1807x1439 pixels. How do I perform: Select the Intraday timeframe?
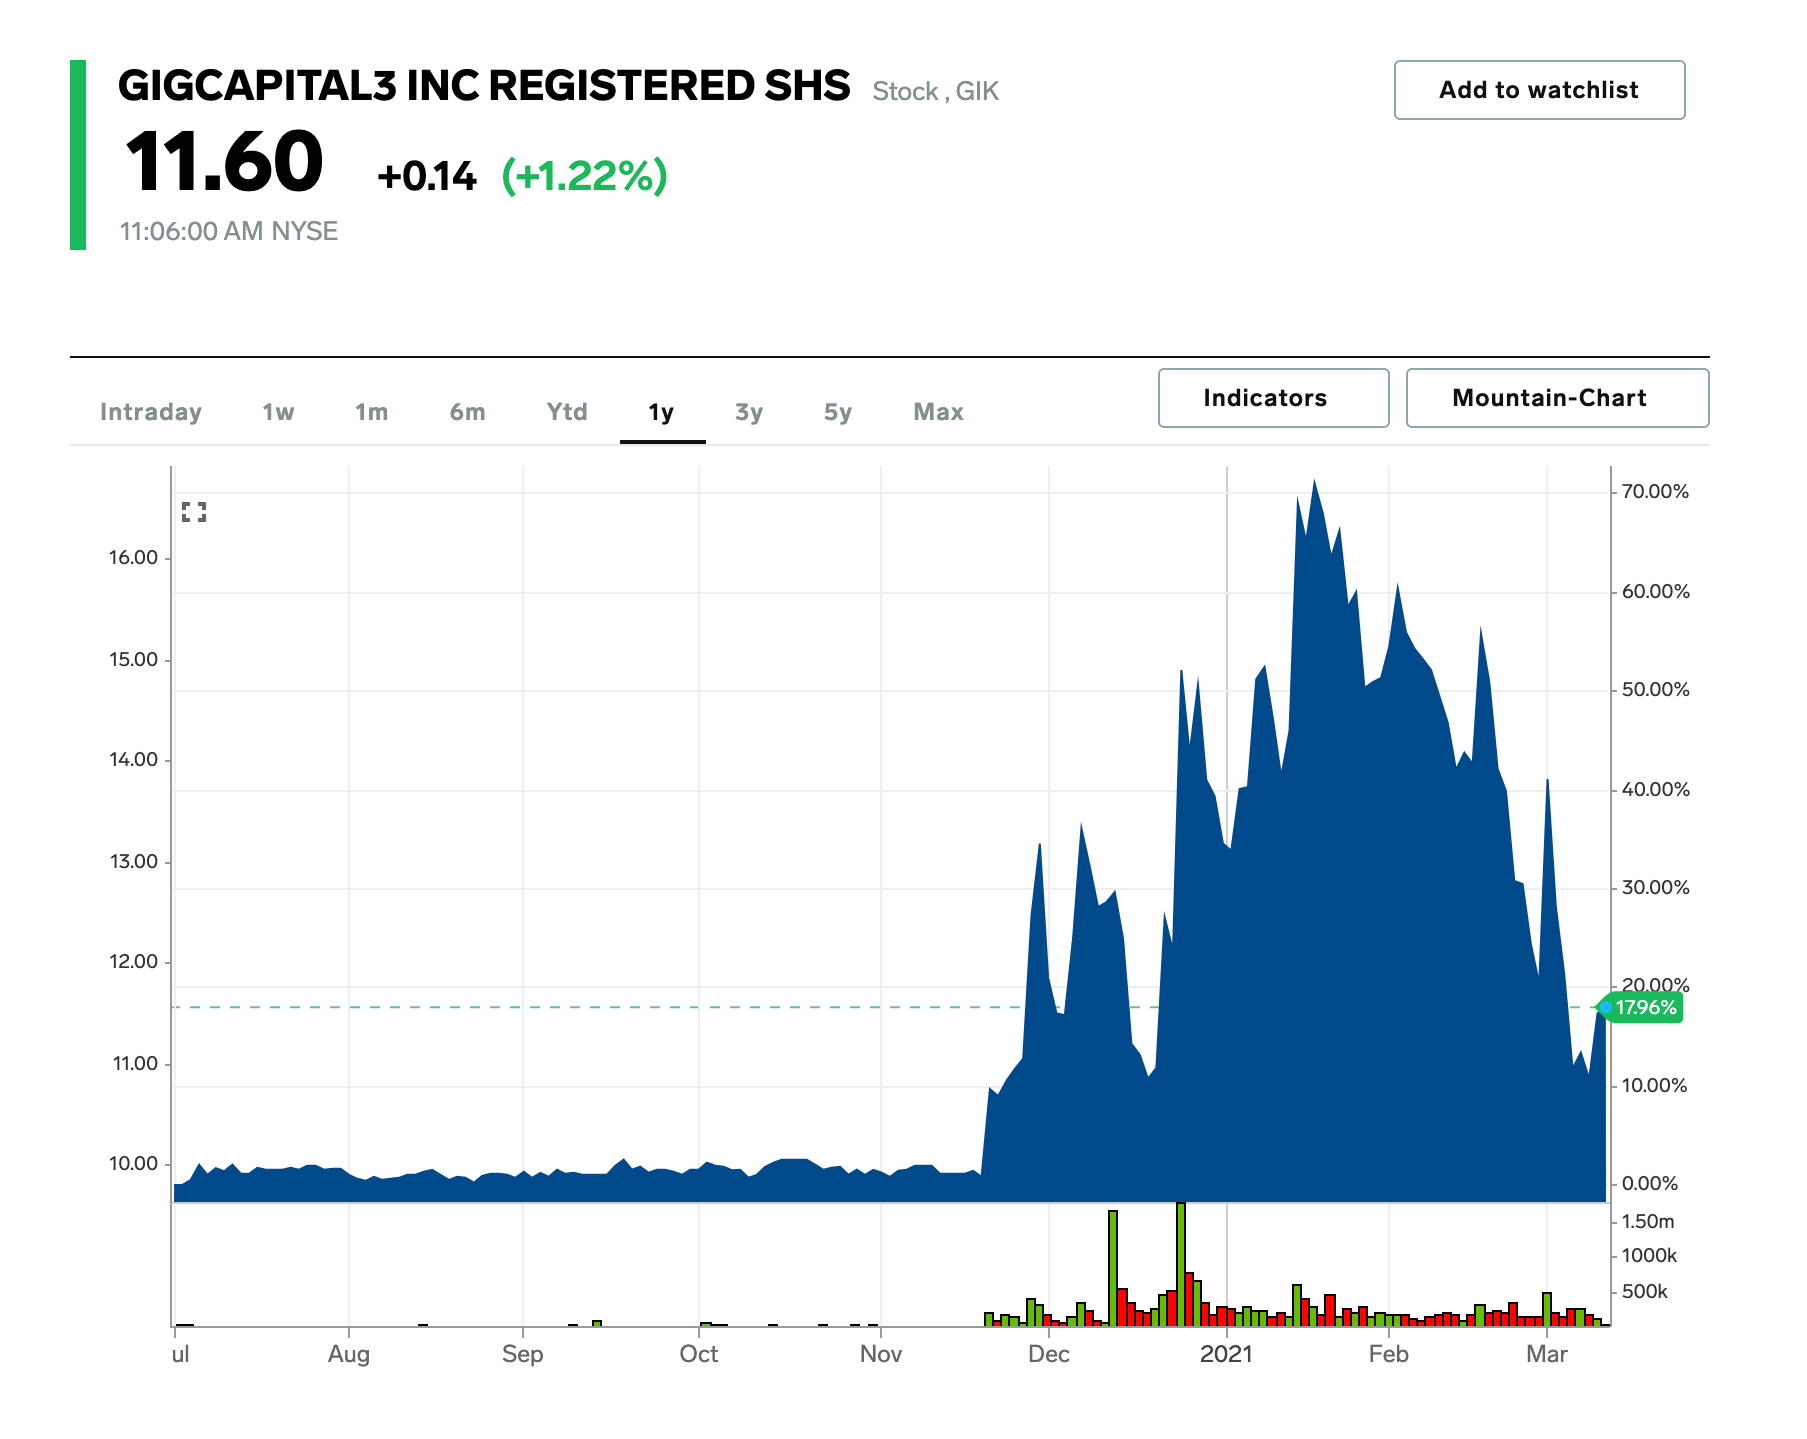(151, 411)
